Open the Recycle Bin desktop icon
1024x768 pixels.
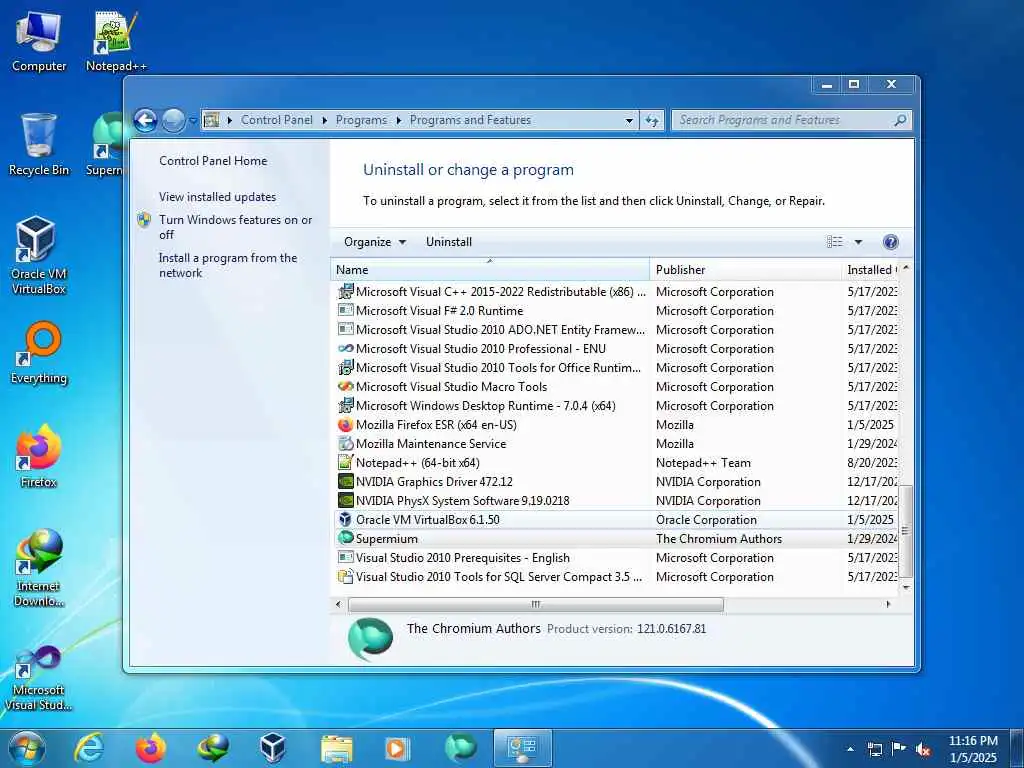(39, 144)
